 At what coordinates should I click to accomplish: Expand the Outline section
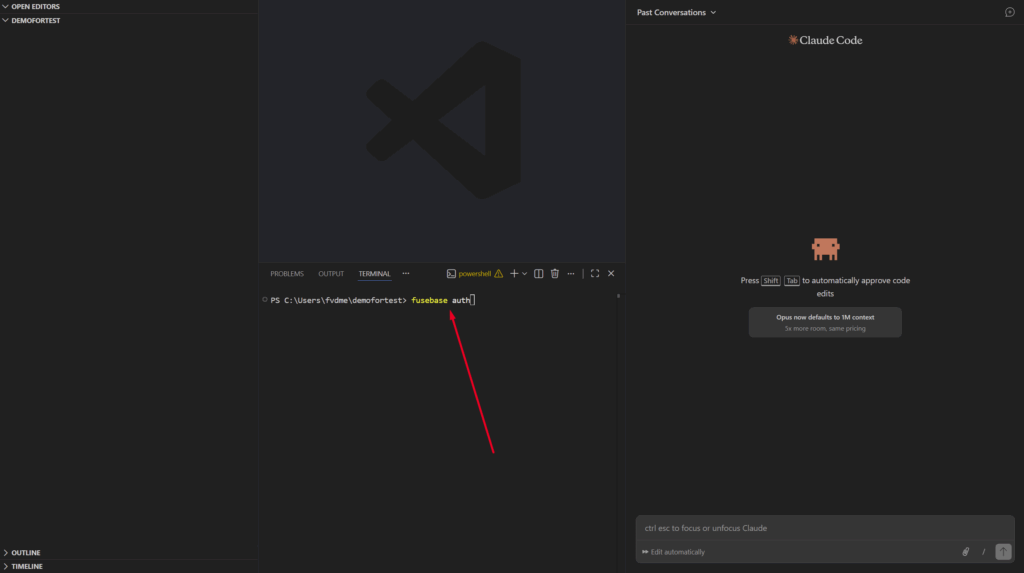[x=26, y=552]
